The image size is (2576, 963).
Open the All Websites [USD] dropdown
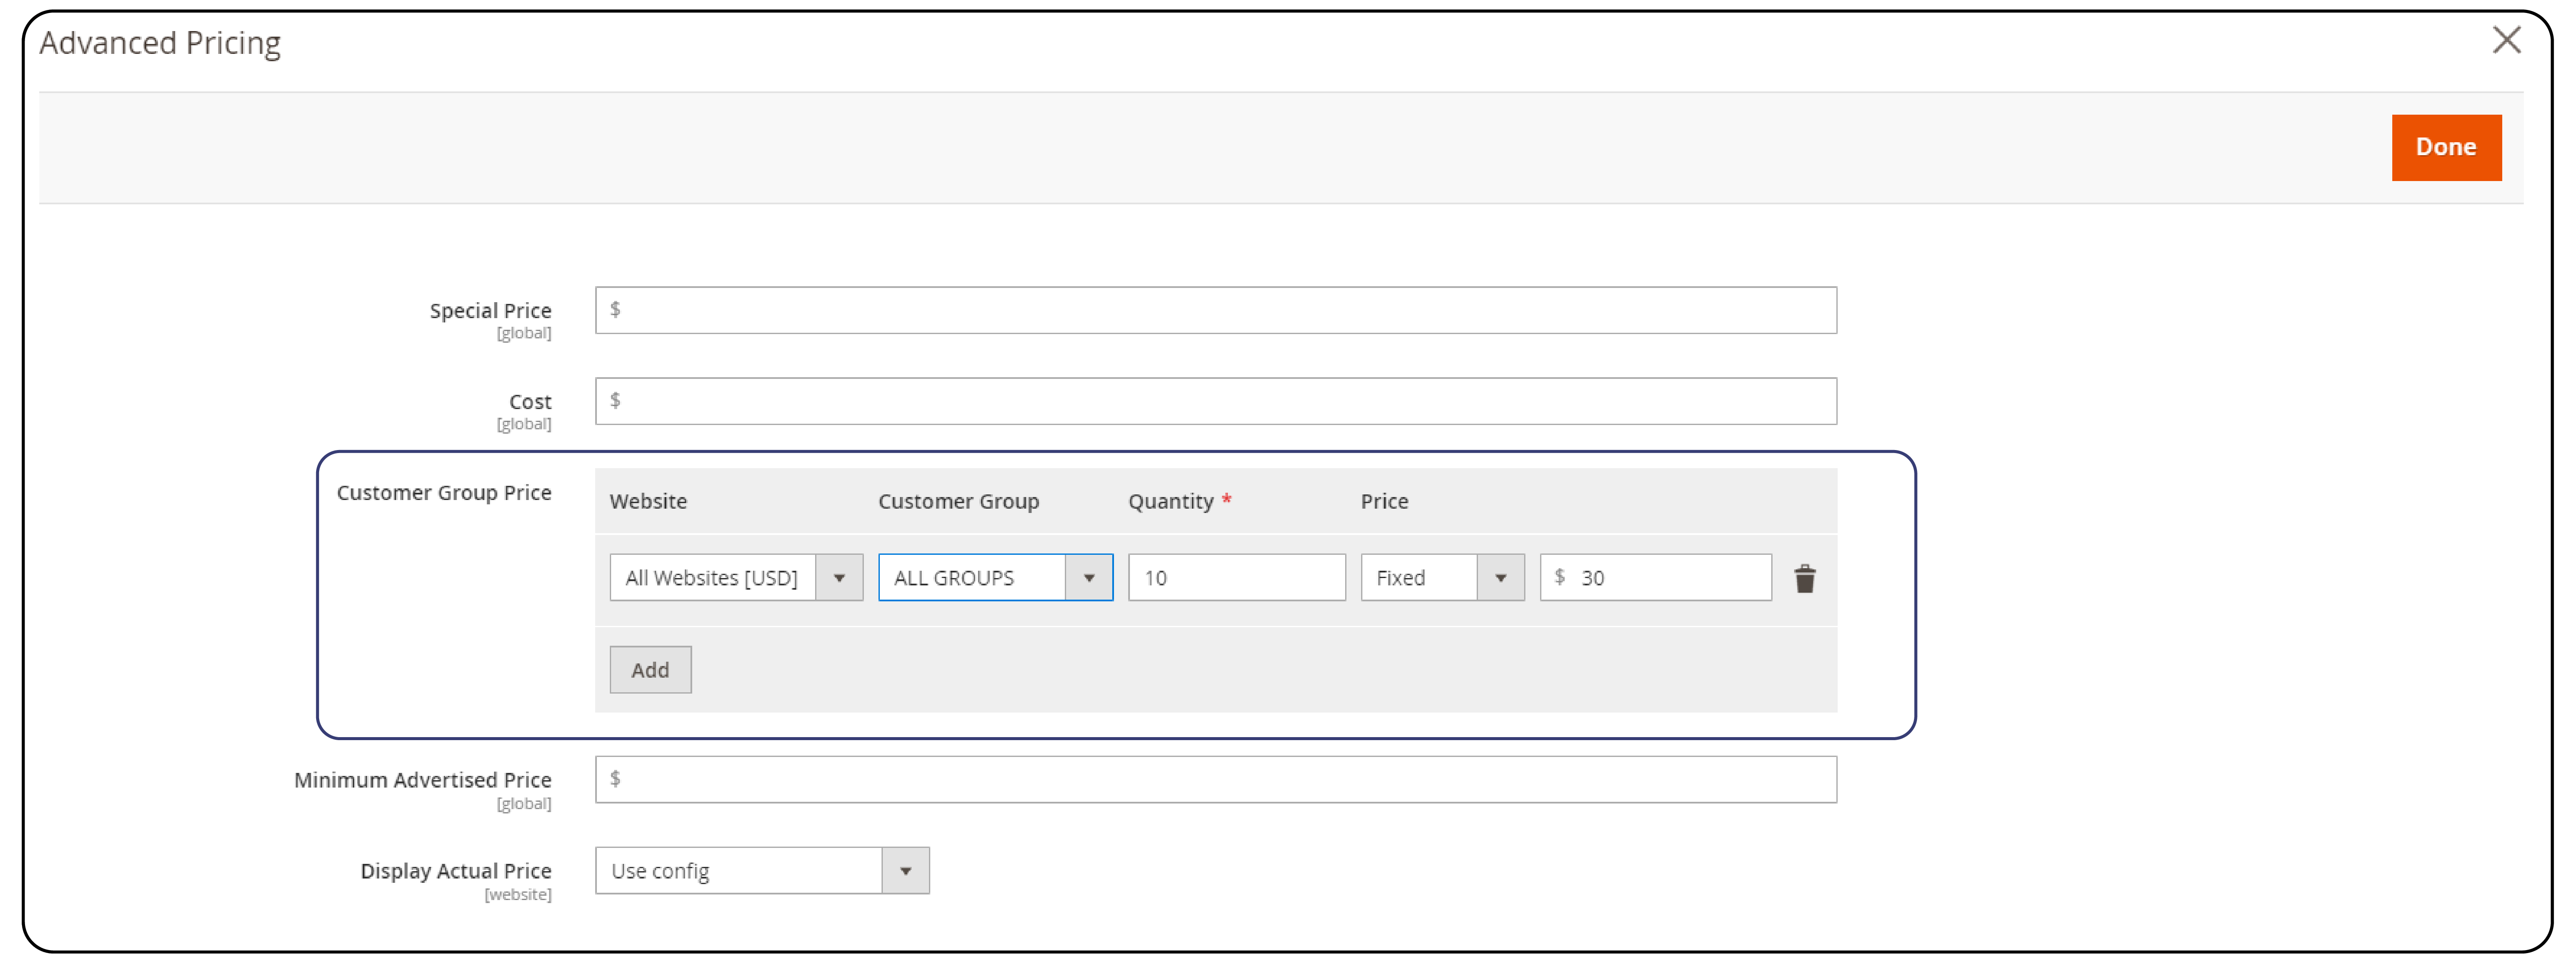[736, 578]
